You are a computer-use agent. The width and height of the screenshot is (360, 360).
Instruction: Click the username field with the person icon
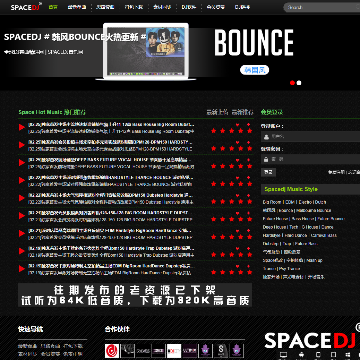click(x=310, y=136)
